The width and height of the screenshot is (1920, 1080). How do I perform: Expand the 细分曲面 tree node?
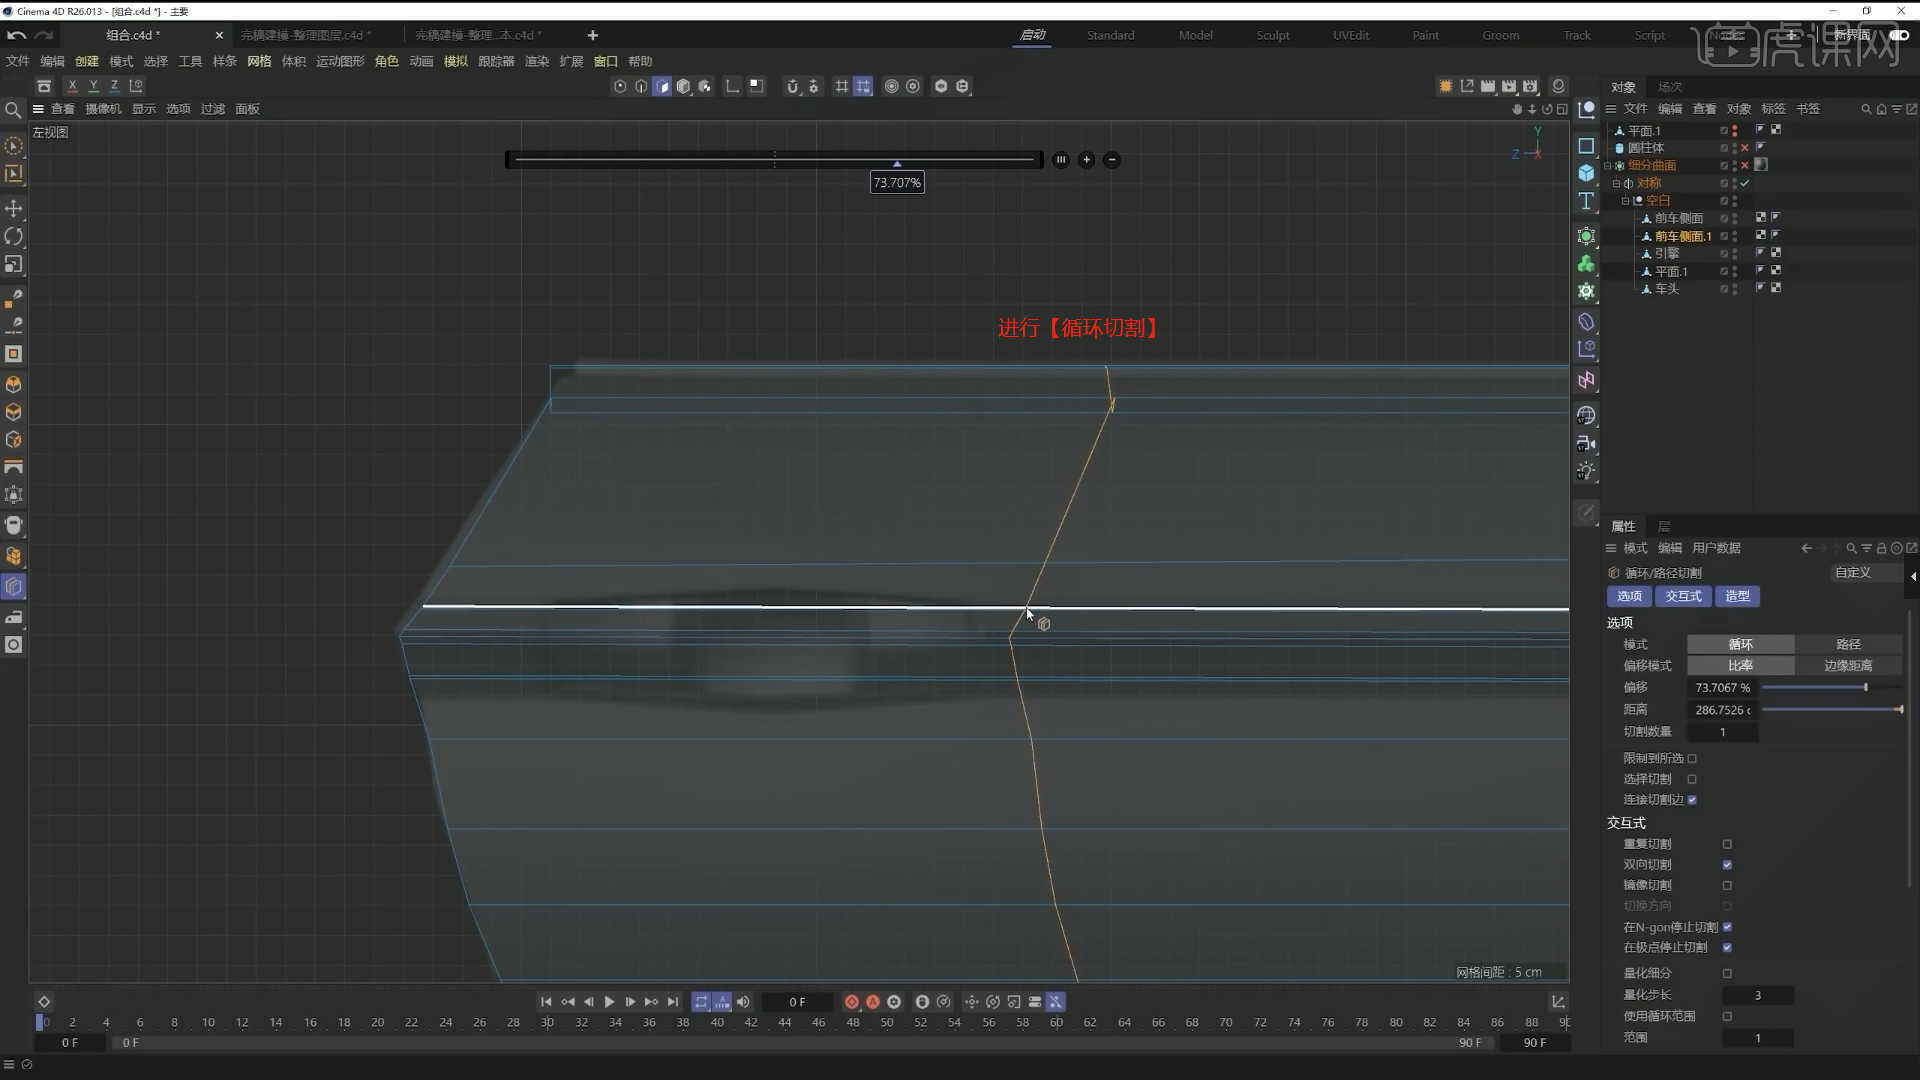1608,166
